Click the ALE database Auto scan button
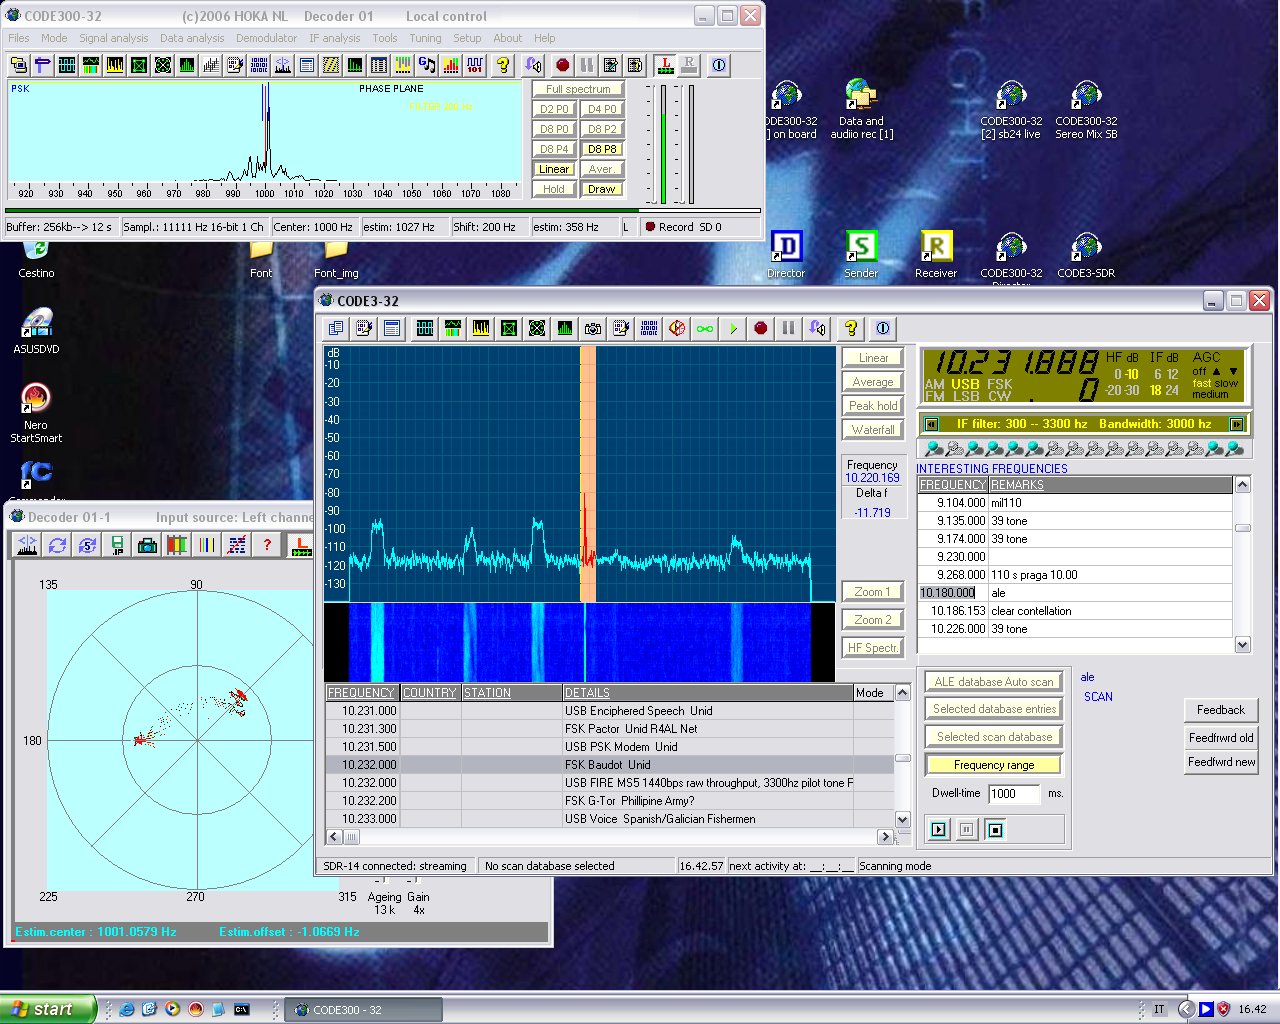 pos(994,682)
